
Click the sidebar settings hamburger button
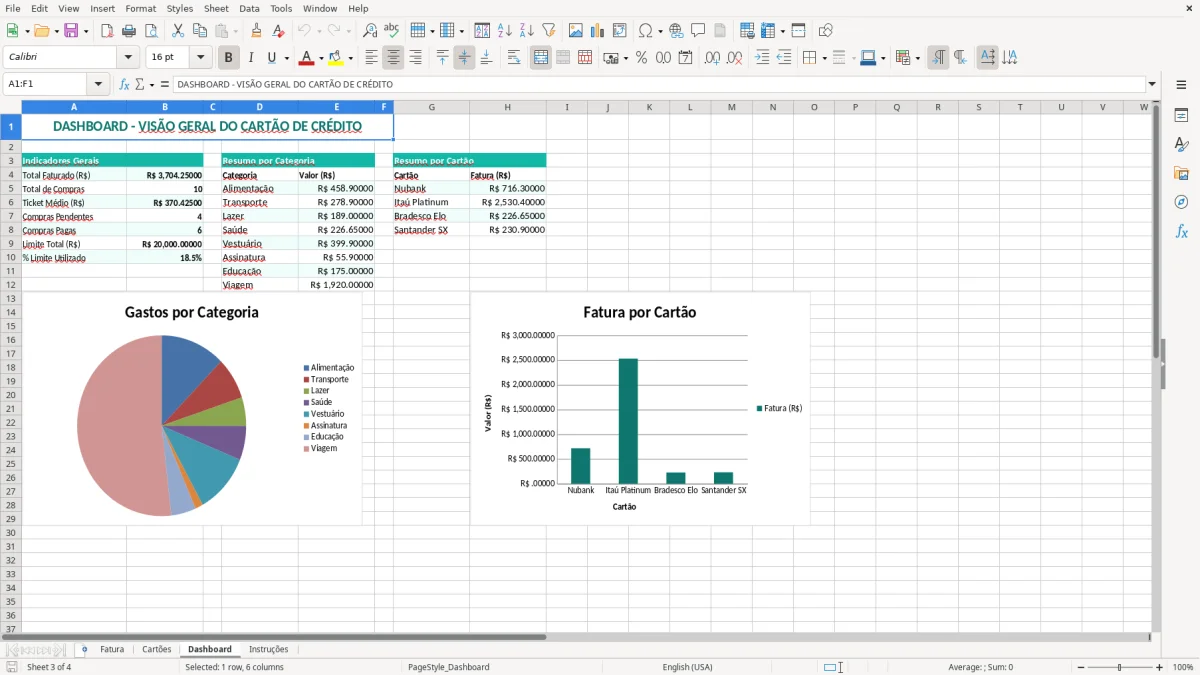point(1181,86)
